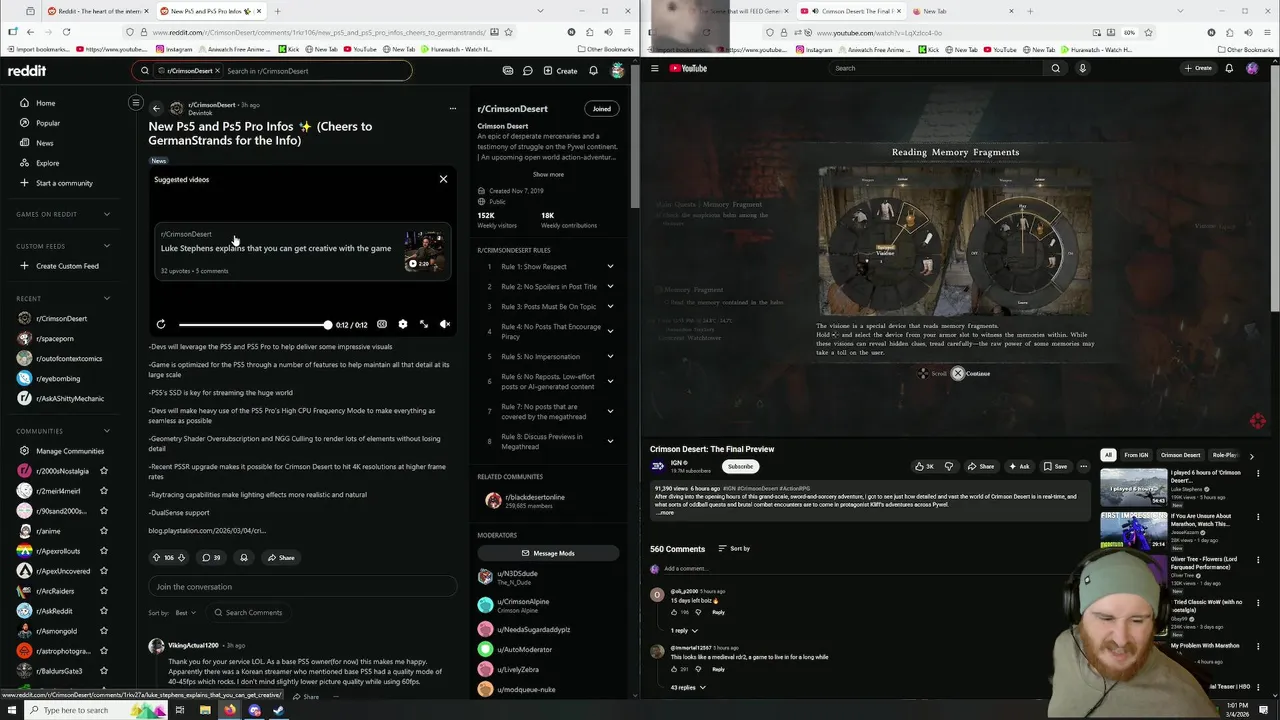The height and width of the screenshot is (720, 1280).
Task: Upvote the Reddit post
Action: point(156,557)
